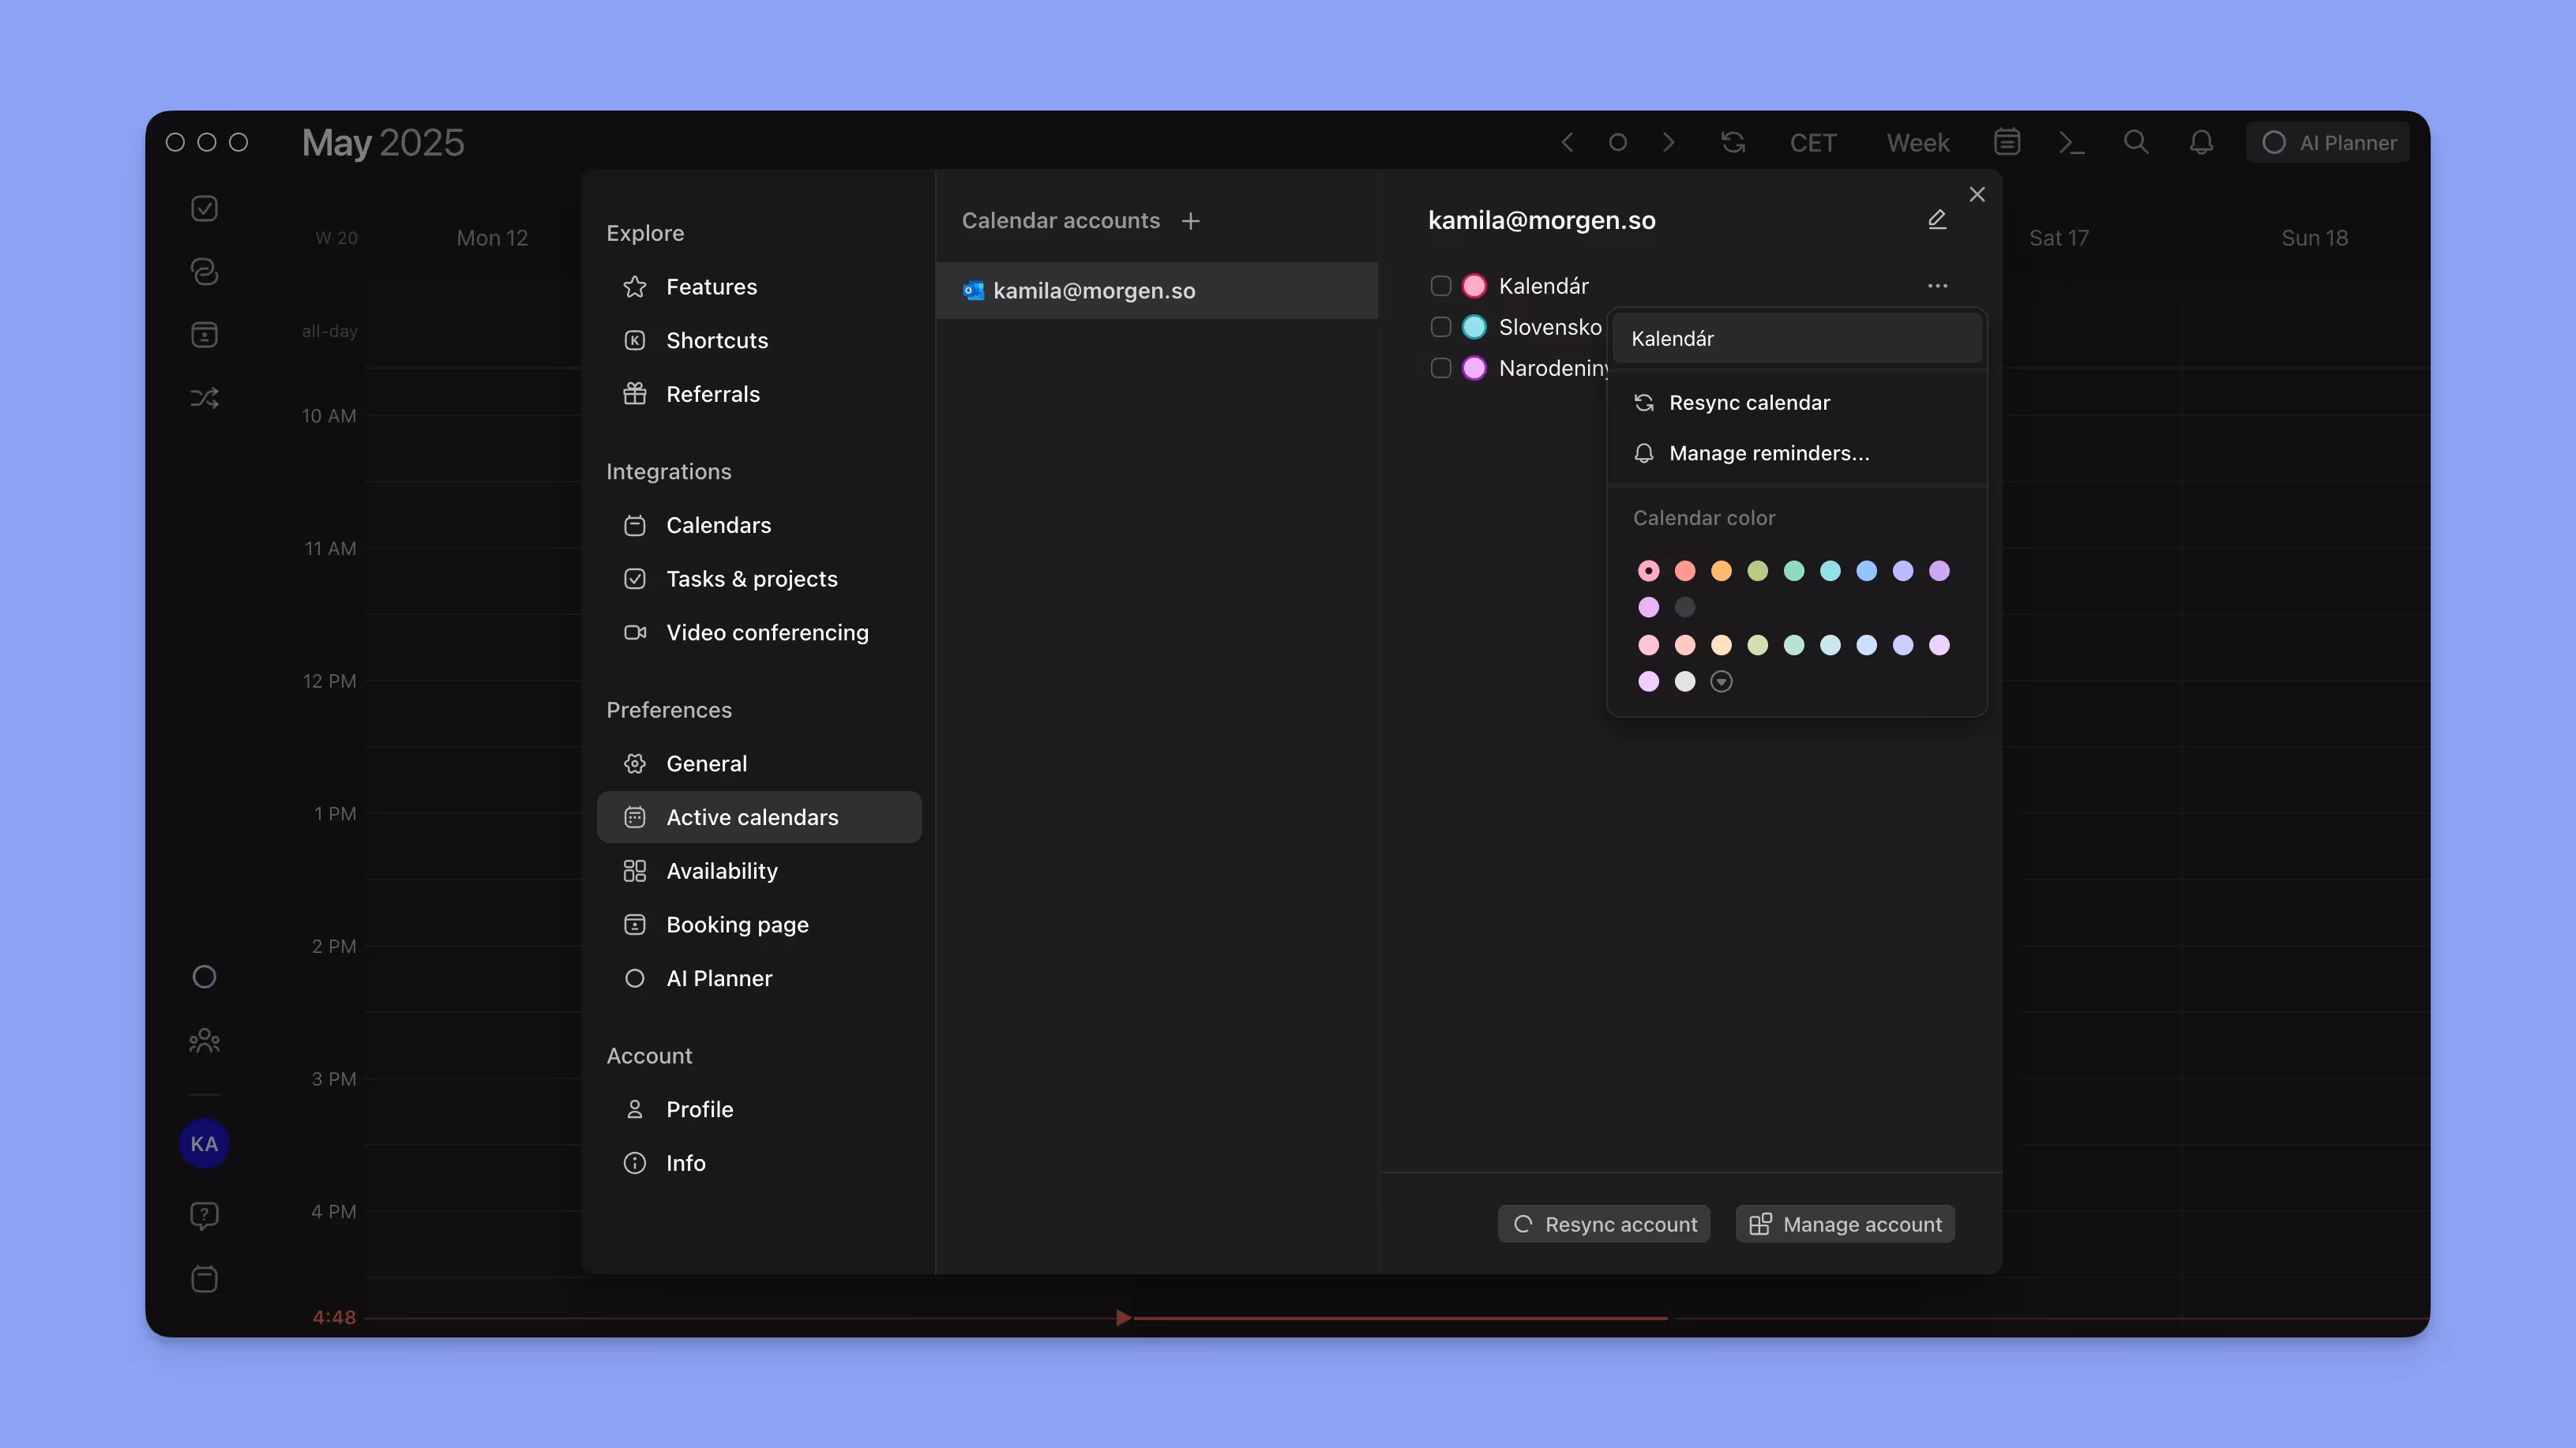
Task: Click the resync icon next to navigation arrows
Action: click(1733, 142)
